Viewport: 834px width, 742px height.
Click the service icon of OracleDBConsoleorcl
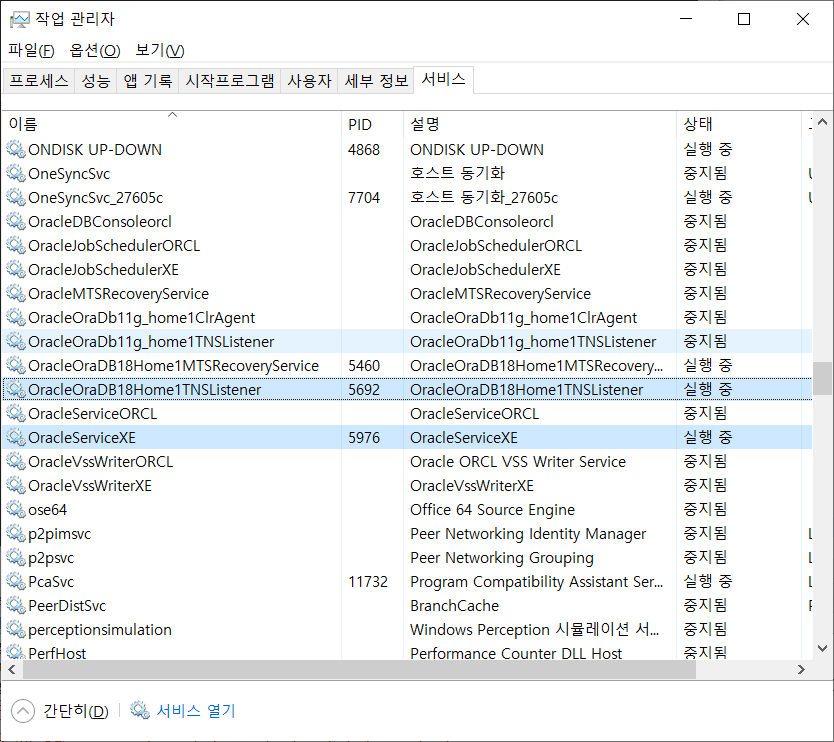click(x=16, y=221)
